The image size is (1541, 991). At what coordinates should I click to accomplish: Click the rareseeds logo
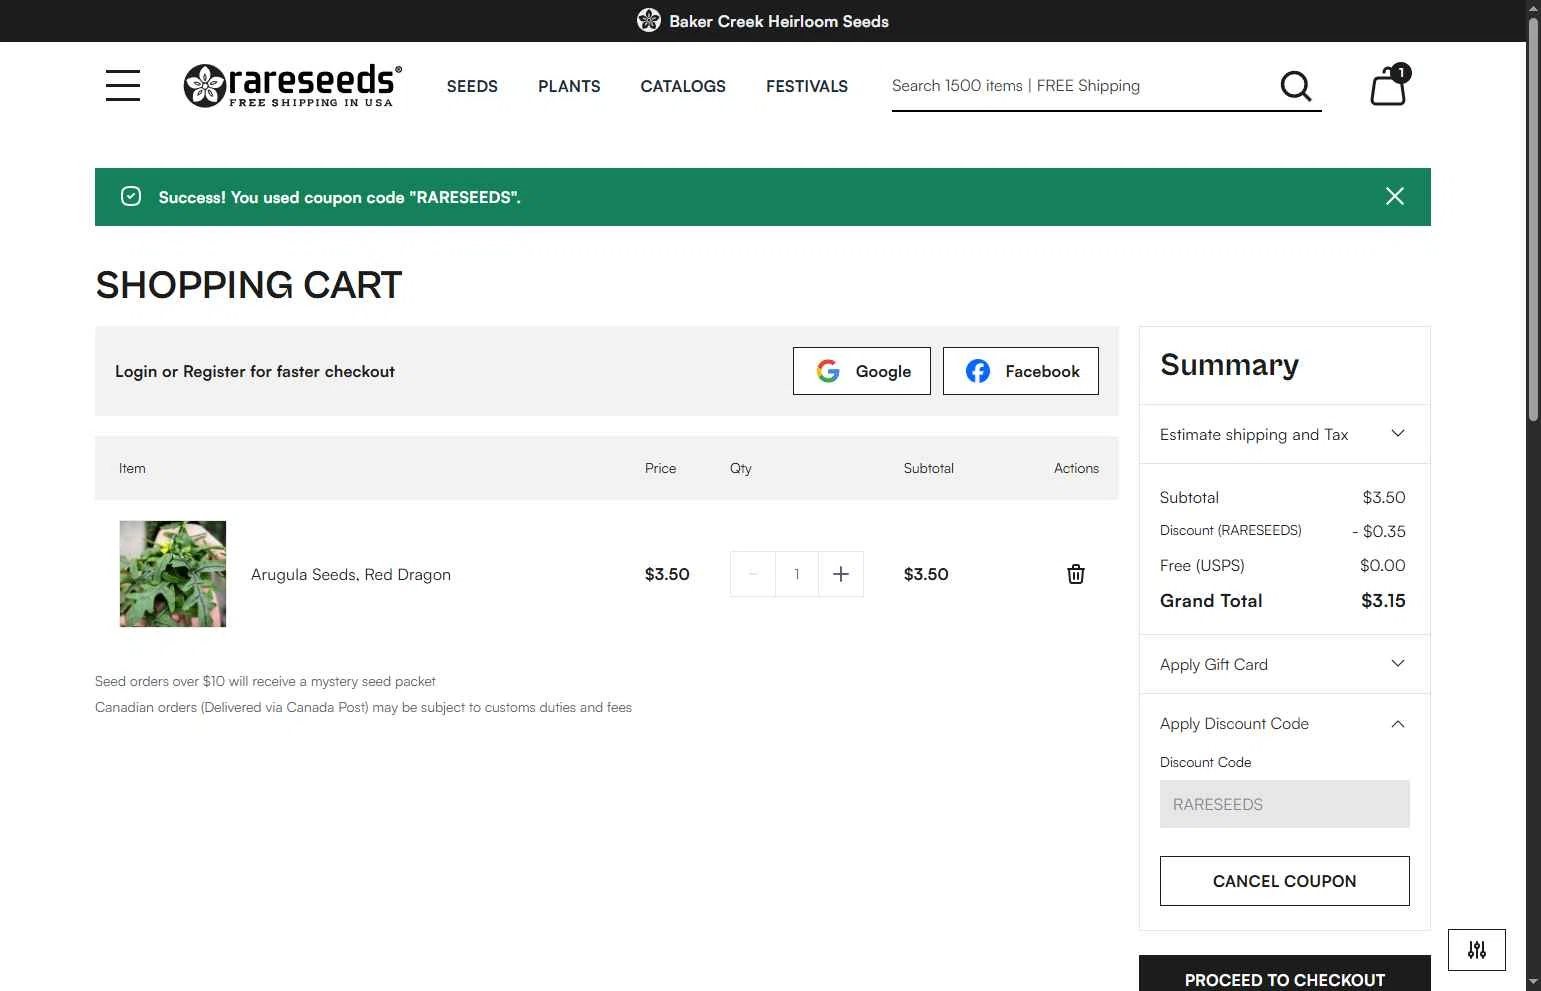tap(293, 85)
